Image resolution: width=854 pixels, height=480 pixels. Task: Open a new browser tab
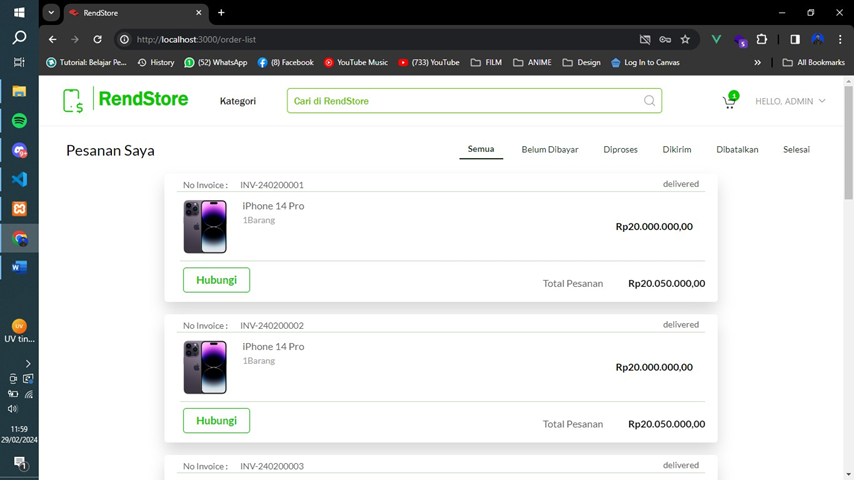coord(221,13)
